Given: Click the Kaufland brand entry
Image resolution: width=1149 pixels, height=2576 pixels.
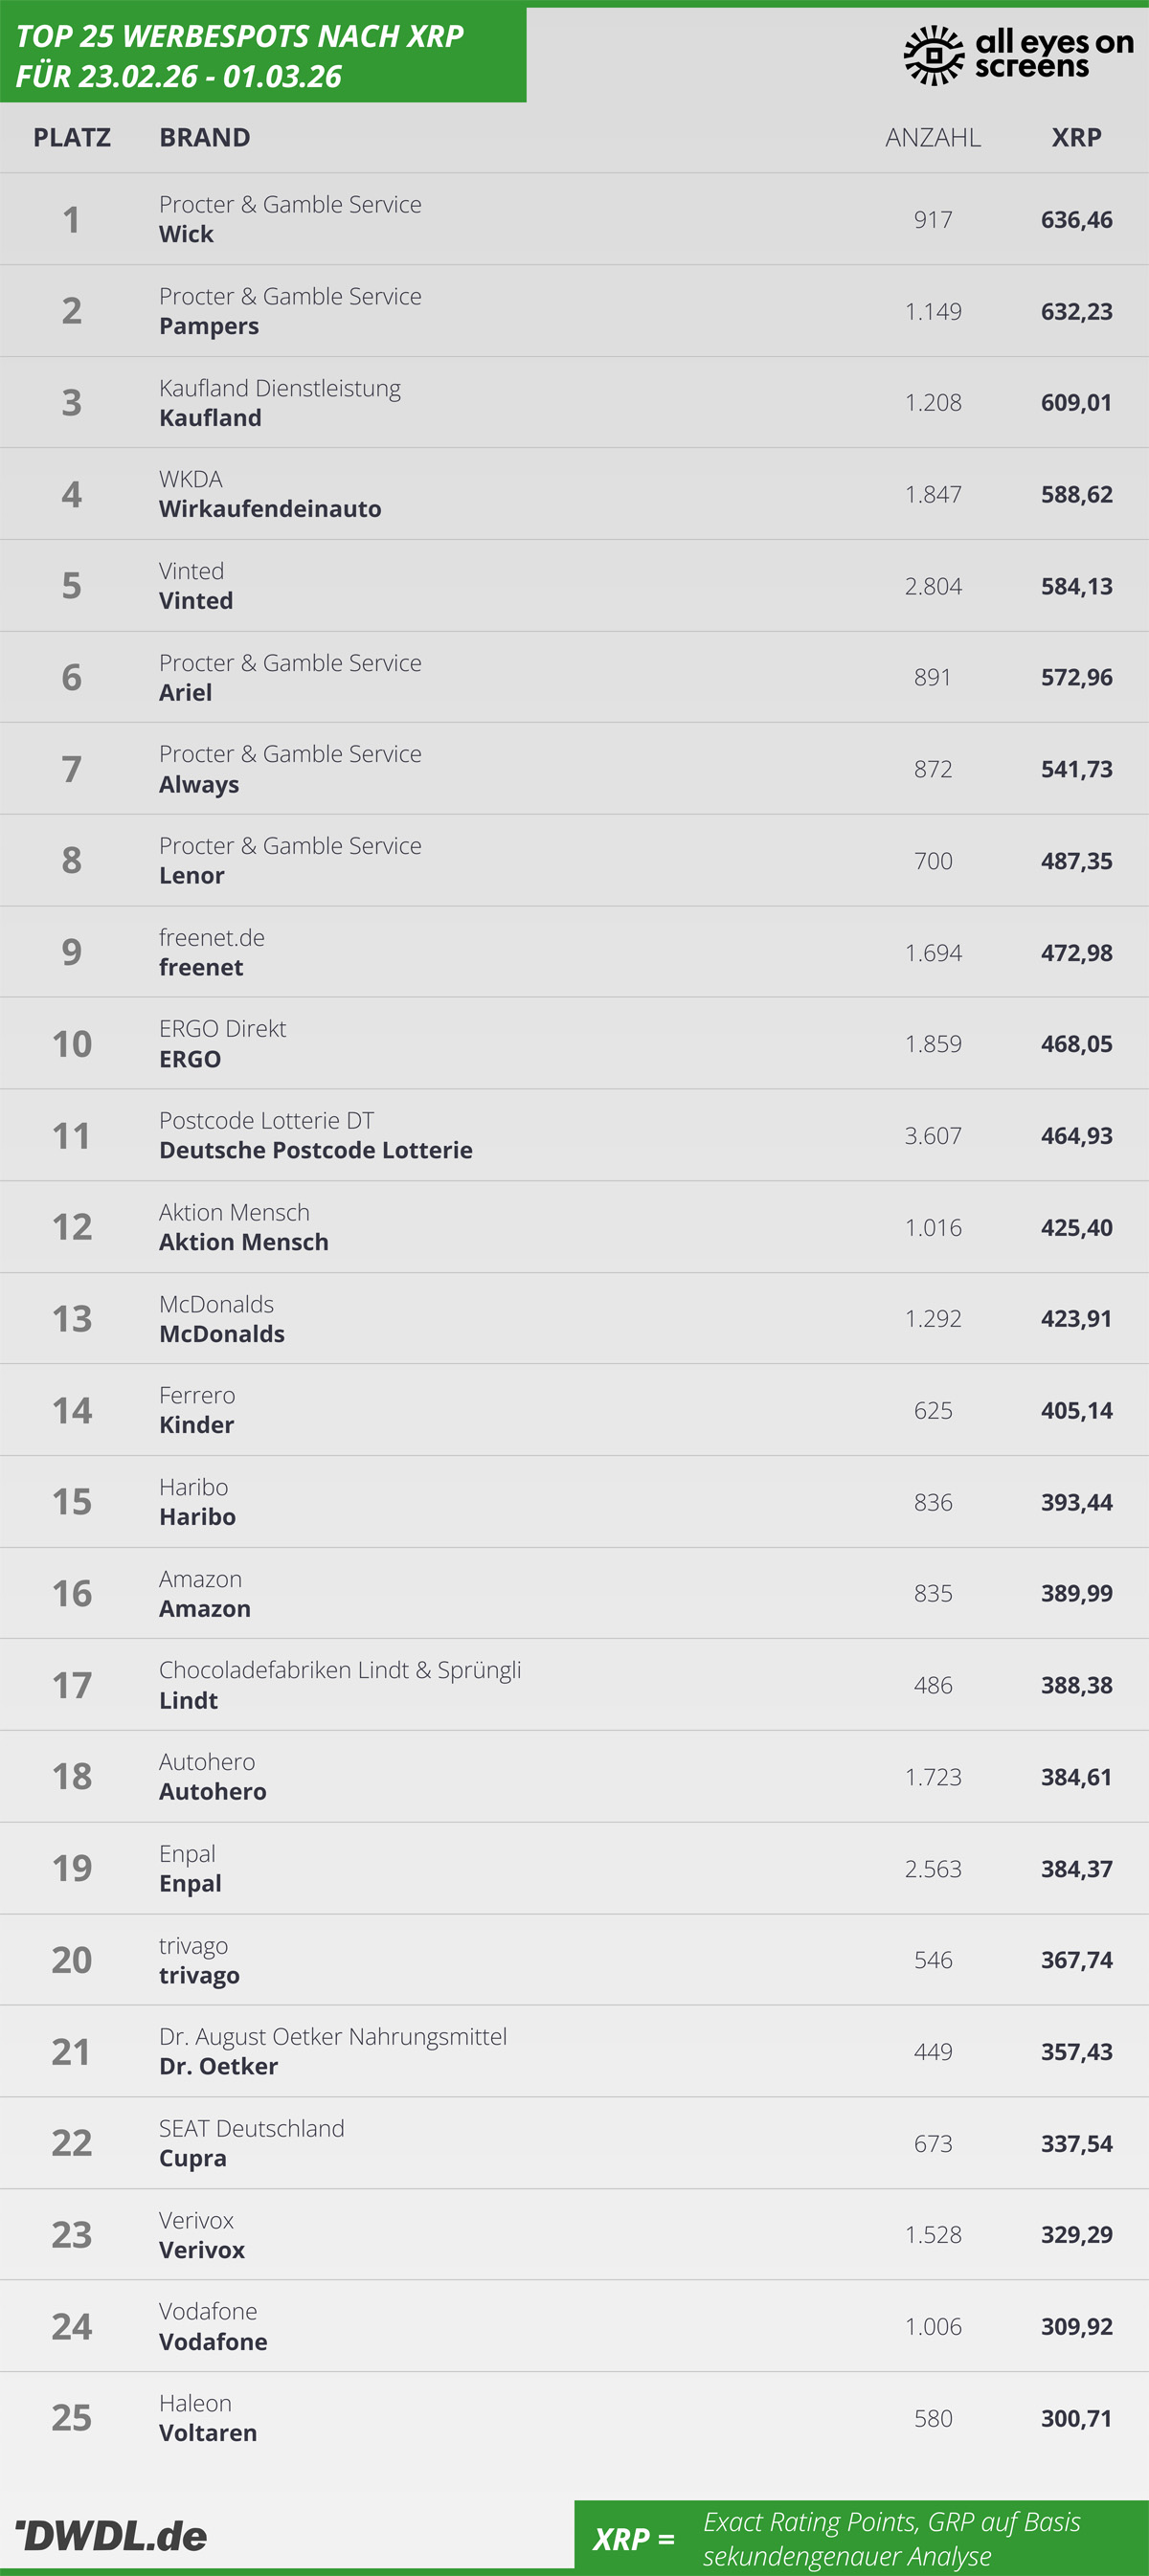Looking at the screenshot, I should pyautogui.click(x=210, y=418).
